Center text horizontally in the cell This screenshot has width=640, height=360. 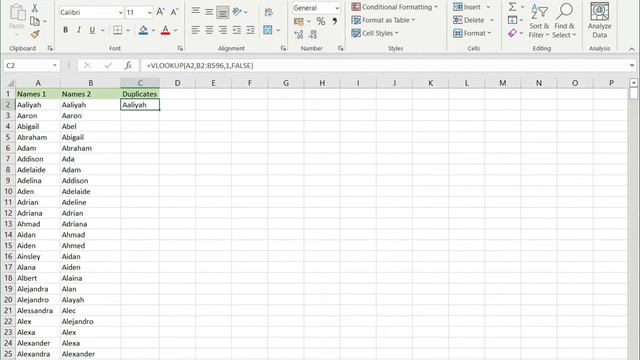pyautogui.click(x=209, y=30)
